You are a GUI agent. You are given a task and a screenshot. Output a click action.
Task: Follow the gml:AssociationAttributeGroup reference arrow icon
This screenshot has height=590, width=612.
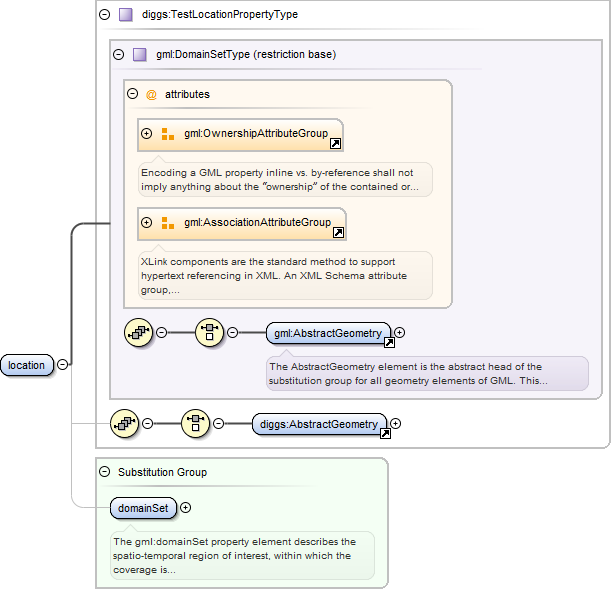coord(339,232)
